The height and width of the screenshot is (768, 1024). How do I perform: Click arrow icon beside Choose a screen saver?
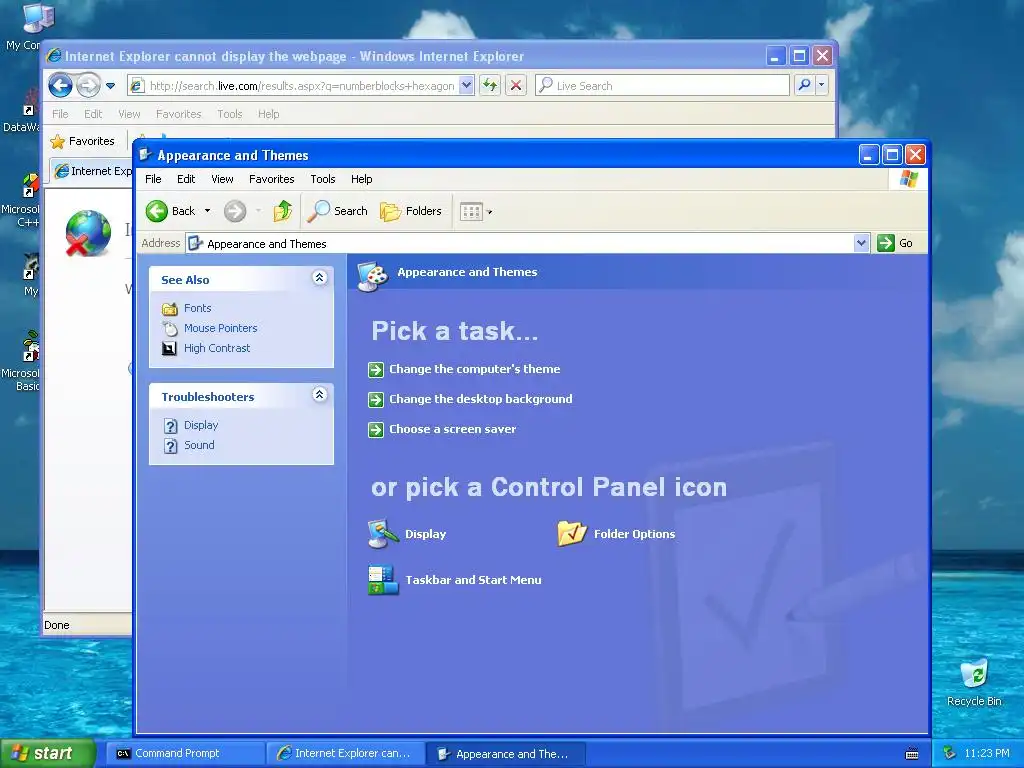376,430
